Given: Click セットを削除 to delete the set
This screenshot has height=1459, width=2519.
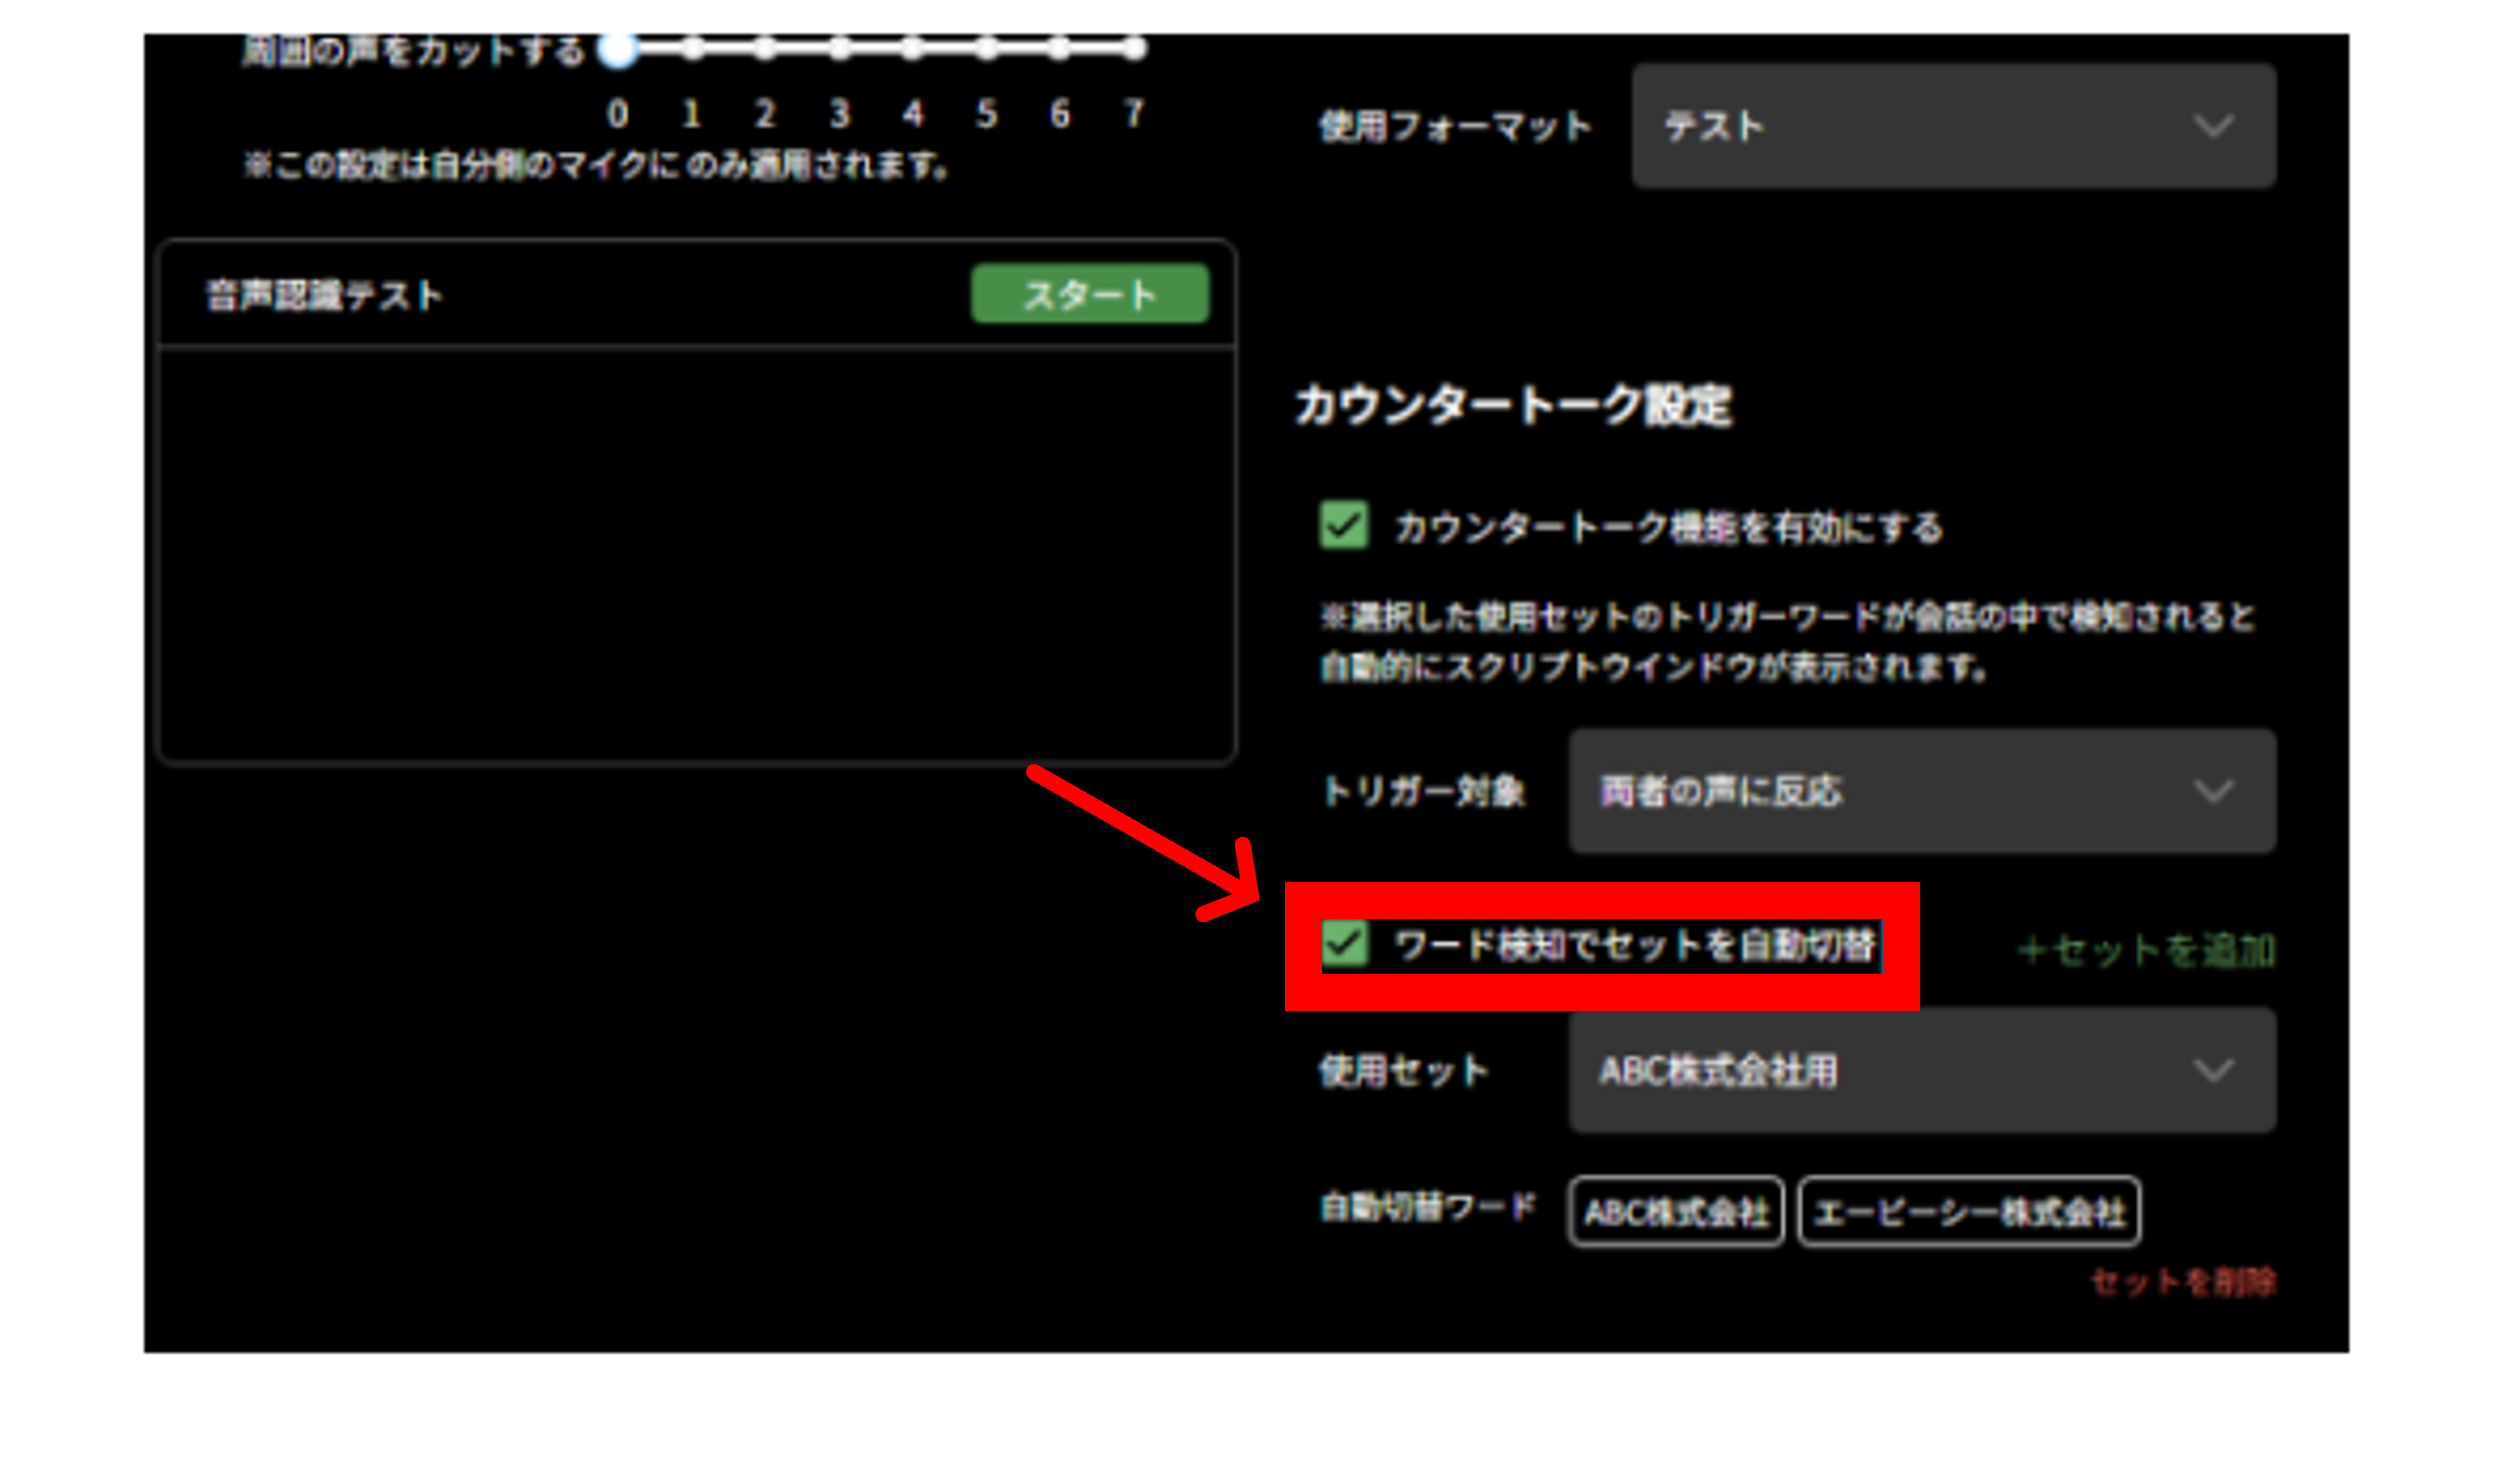Looking at the screenshot, I should (x=2184, y=1281).
